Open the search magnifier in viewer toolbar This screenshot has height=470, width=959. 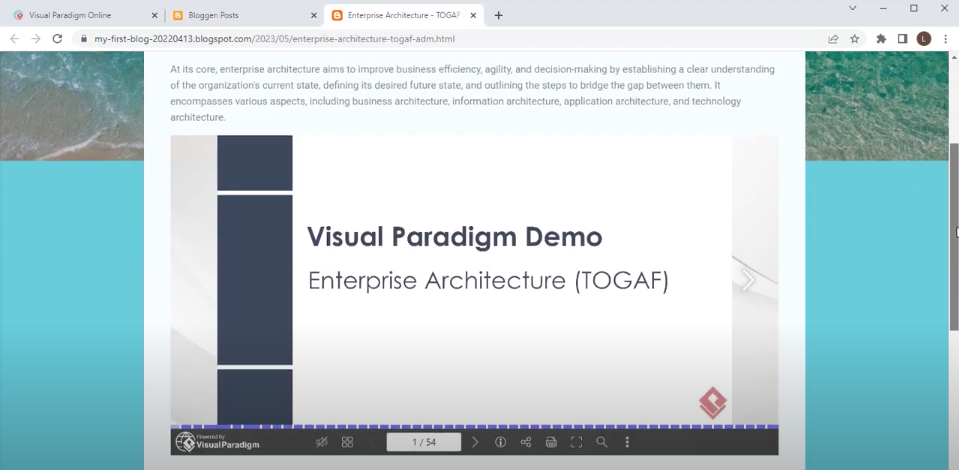tap(601, 442)
